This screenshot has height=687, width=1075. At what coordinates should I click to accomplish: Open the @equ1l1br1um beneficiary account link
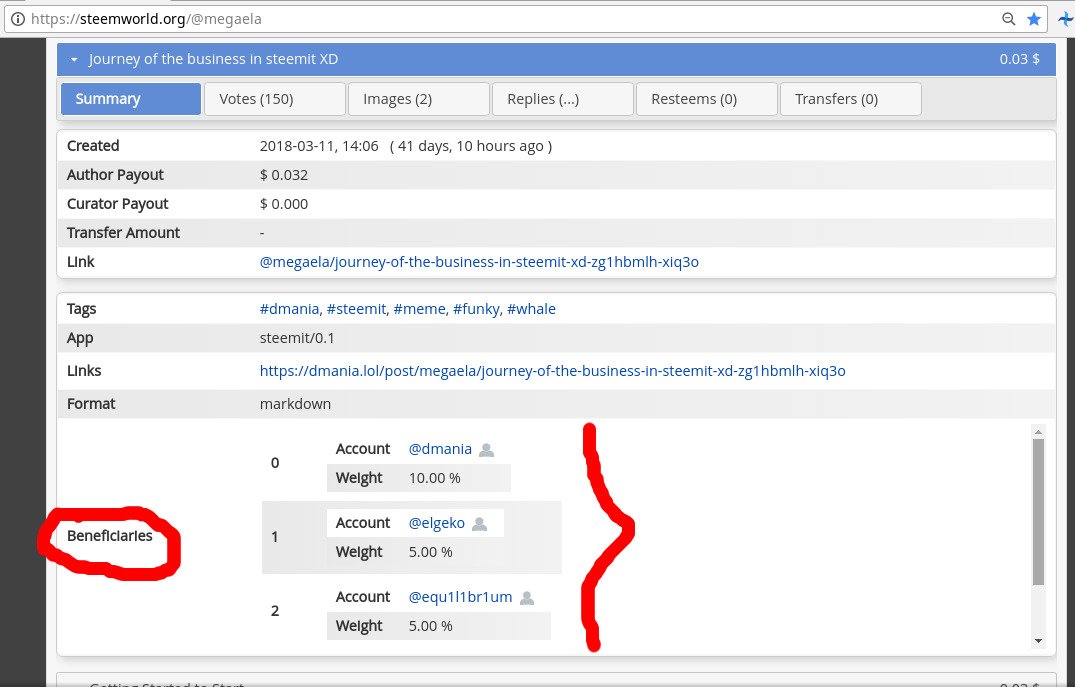point(460,597)
